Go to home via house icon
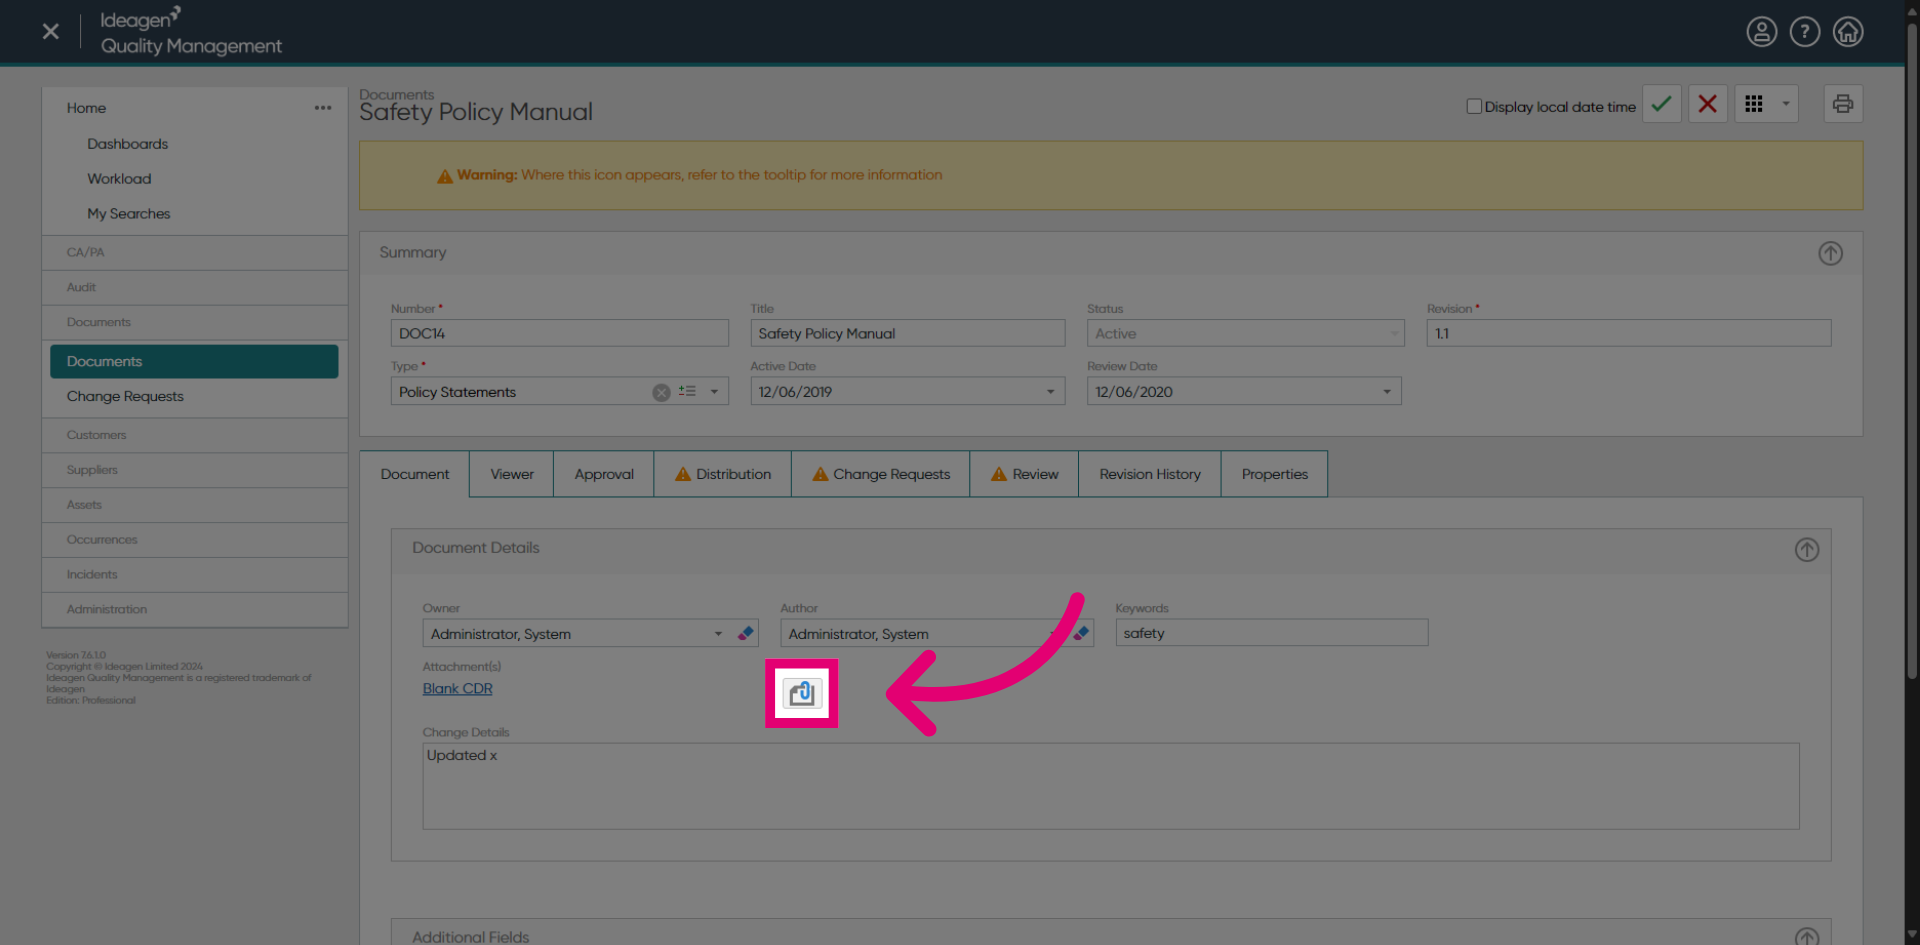Screen dimensions: 1920x945 1847,32
